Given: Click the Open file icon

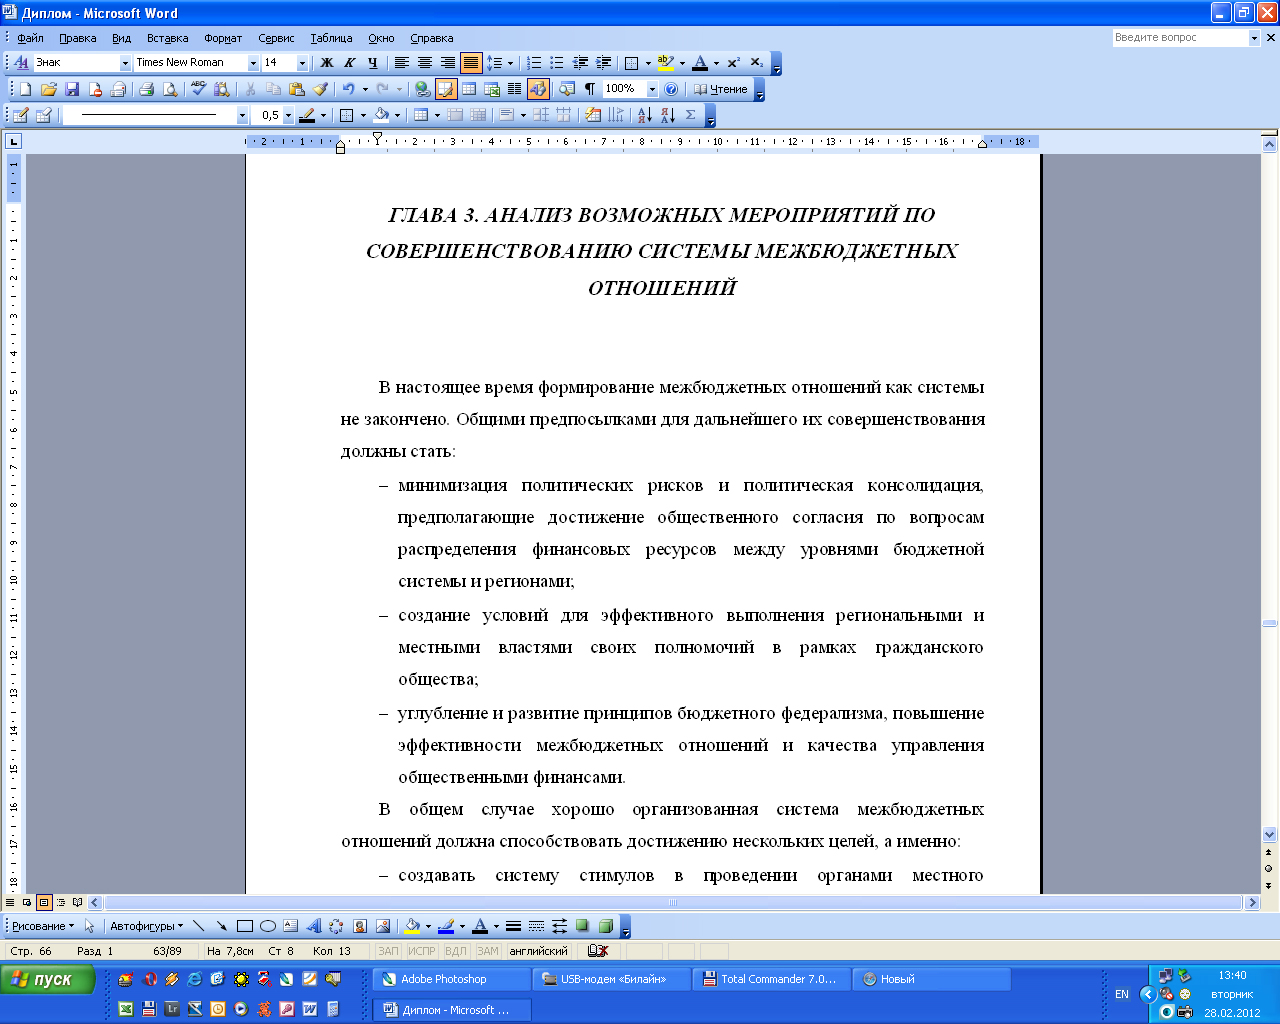Looking at the screenshot, I should pos(49,89).
